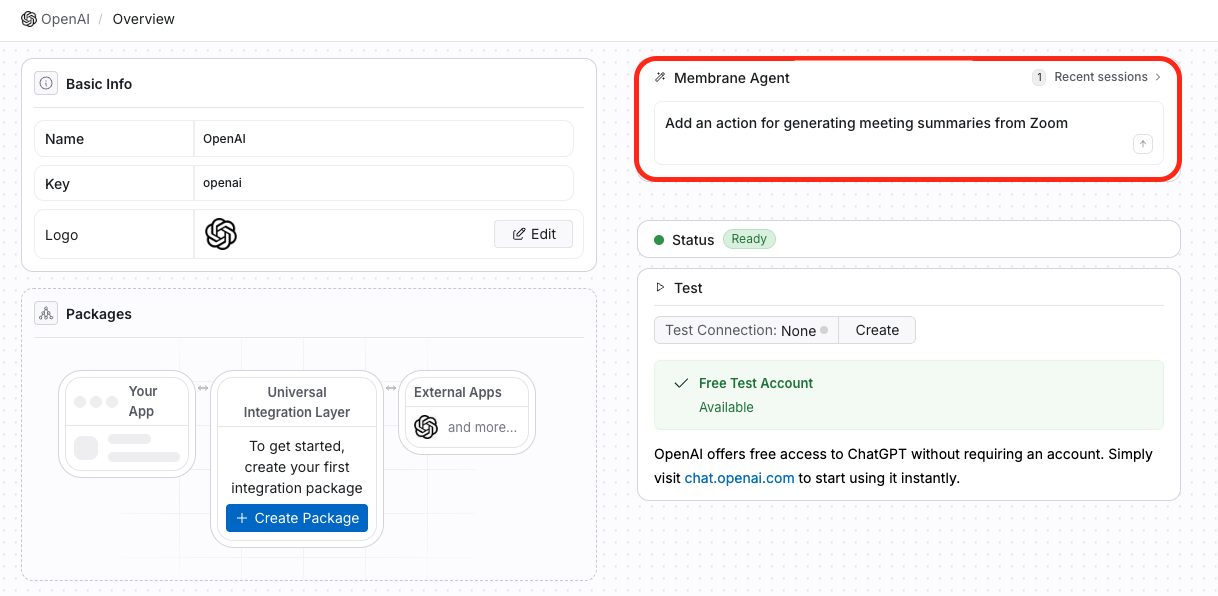Send the agent prompt with the arrow button
This screenshot has height=596, width=1218.
[x=1143, y=144]
